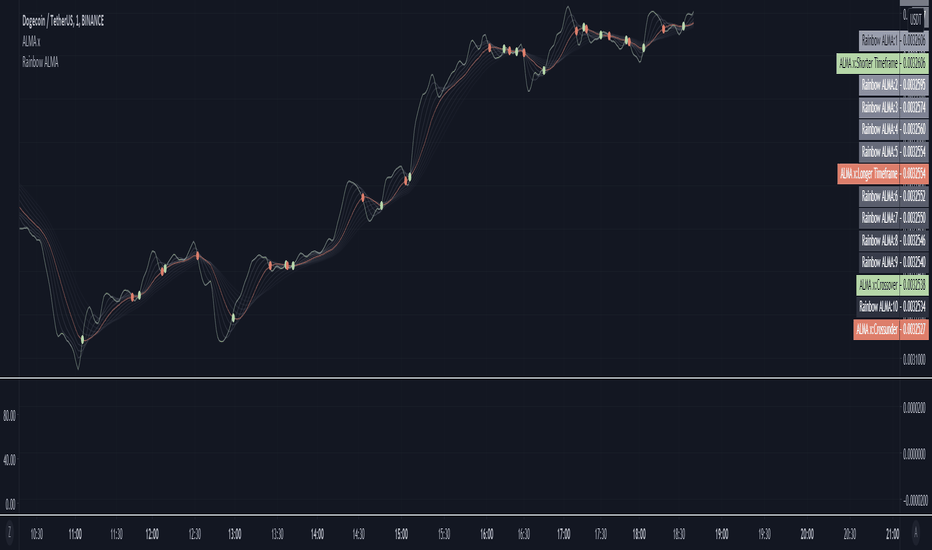Click the Rainbow ALMA:1 price label
Viewport: 932px width, 550px height.
pos(893,40)
